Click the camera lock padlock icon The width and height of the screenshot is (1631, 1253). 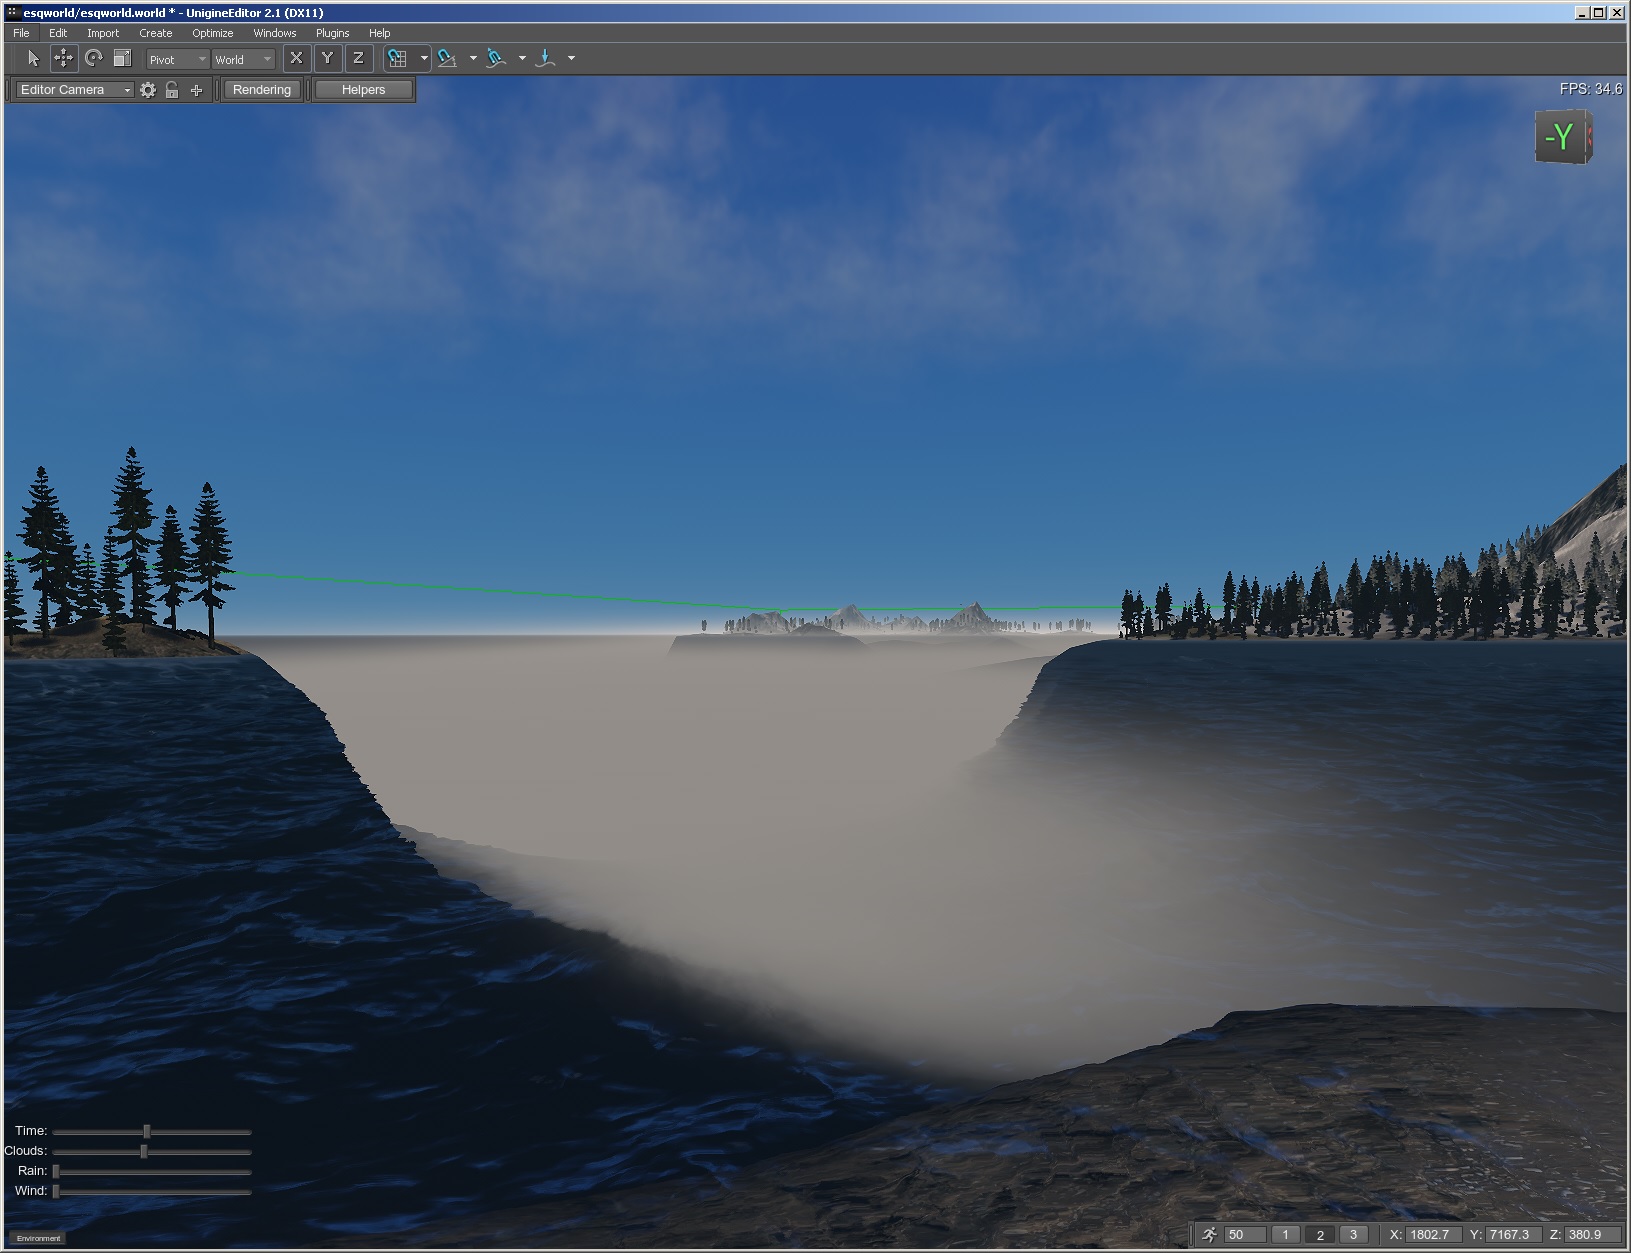(x=172, y=90)
